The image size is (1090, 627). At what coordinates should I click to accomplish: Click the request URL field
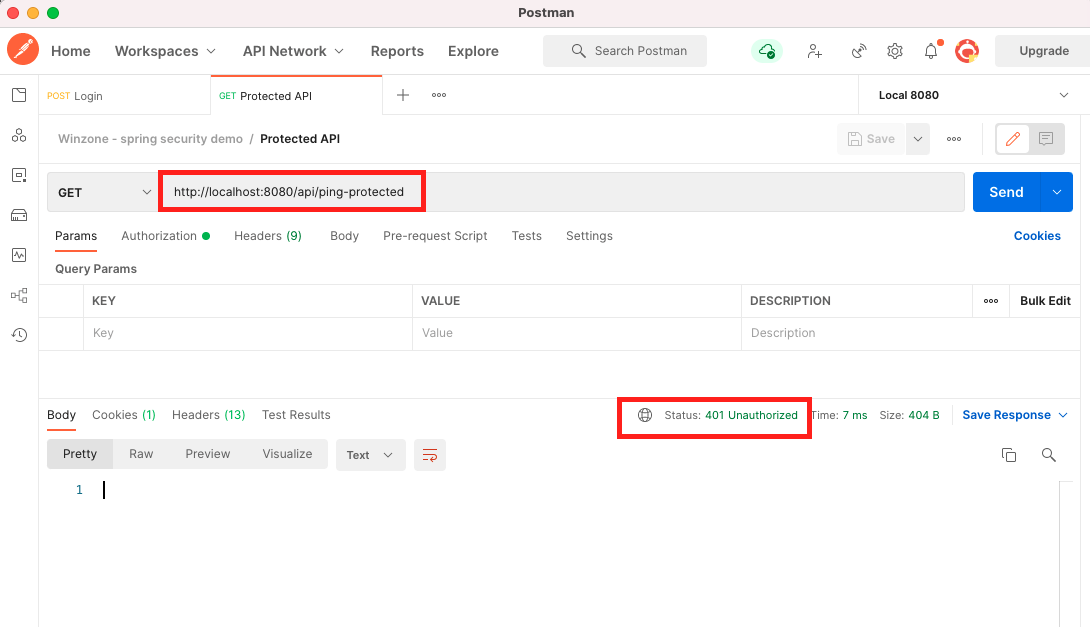tap(562, 192)
